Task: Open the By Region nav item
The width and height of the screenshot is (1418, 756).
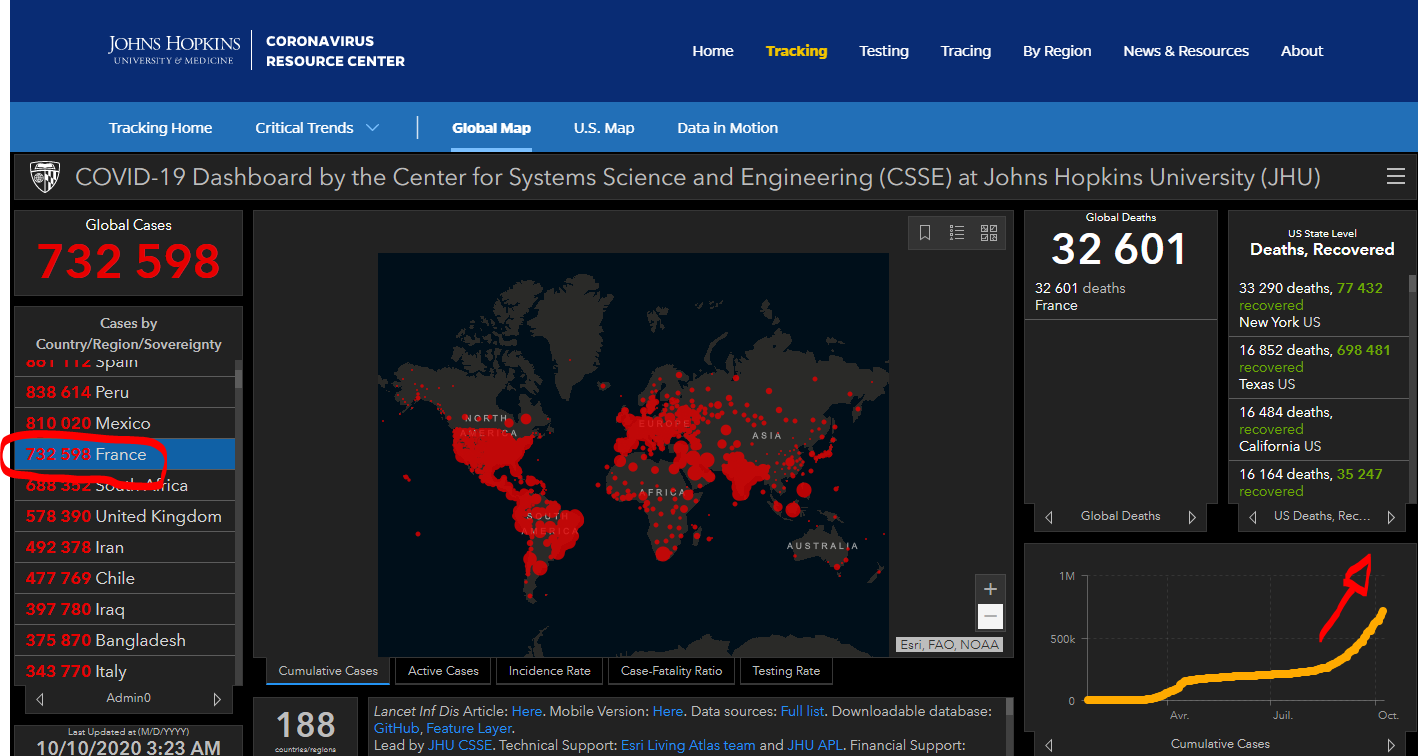Action: click(1057, 51)
